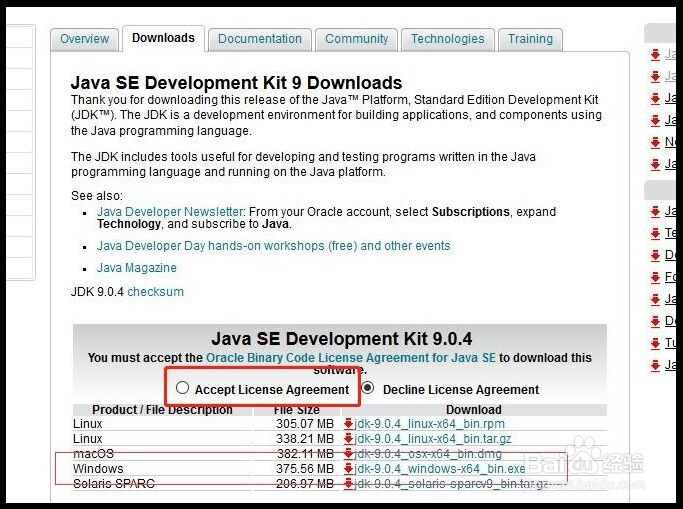Download jdk-9.0.4_linux-x64_bin.tar.gz file

(x=433, y=439)
